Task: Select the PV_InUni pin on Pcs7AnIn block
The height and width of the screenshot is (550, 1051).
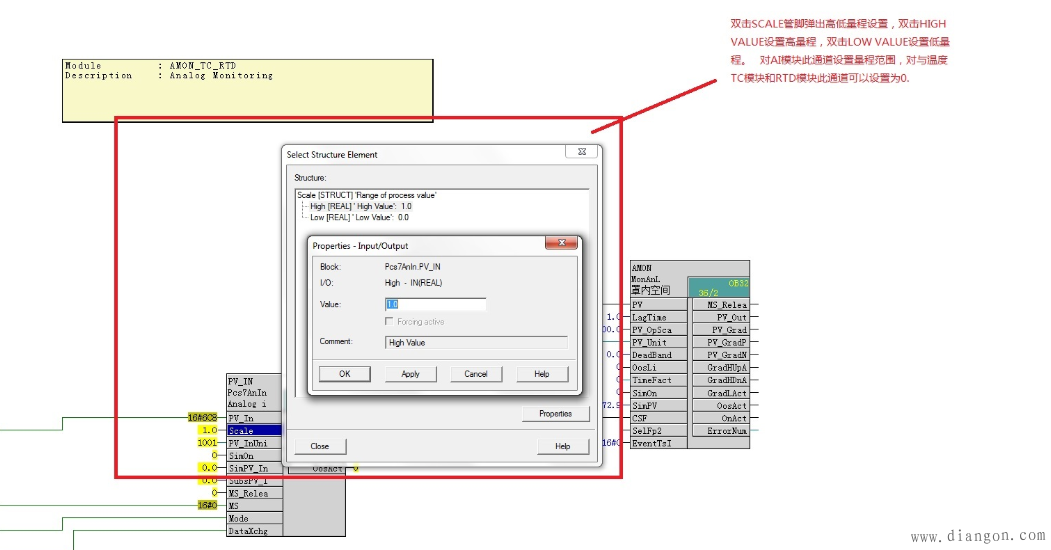Action: tap(254, 443)
